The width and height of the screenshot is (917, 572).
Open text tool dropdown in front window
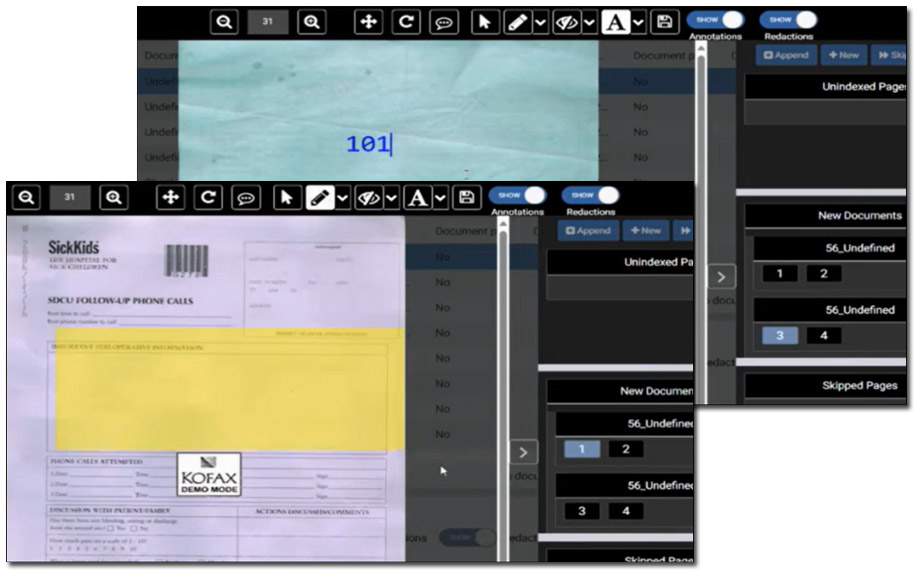coord(440,198)
